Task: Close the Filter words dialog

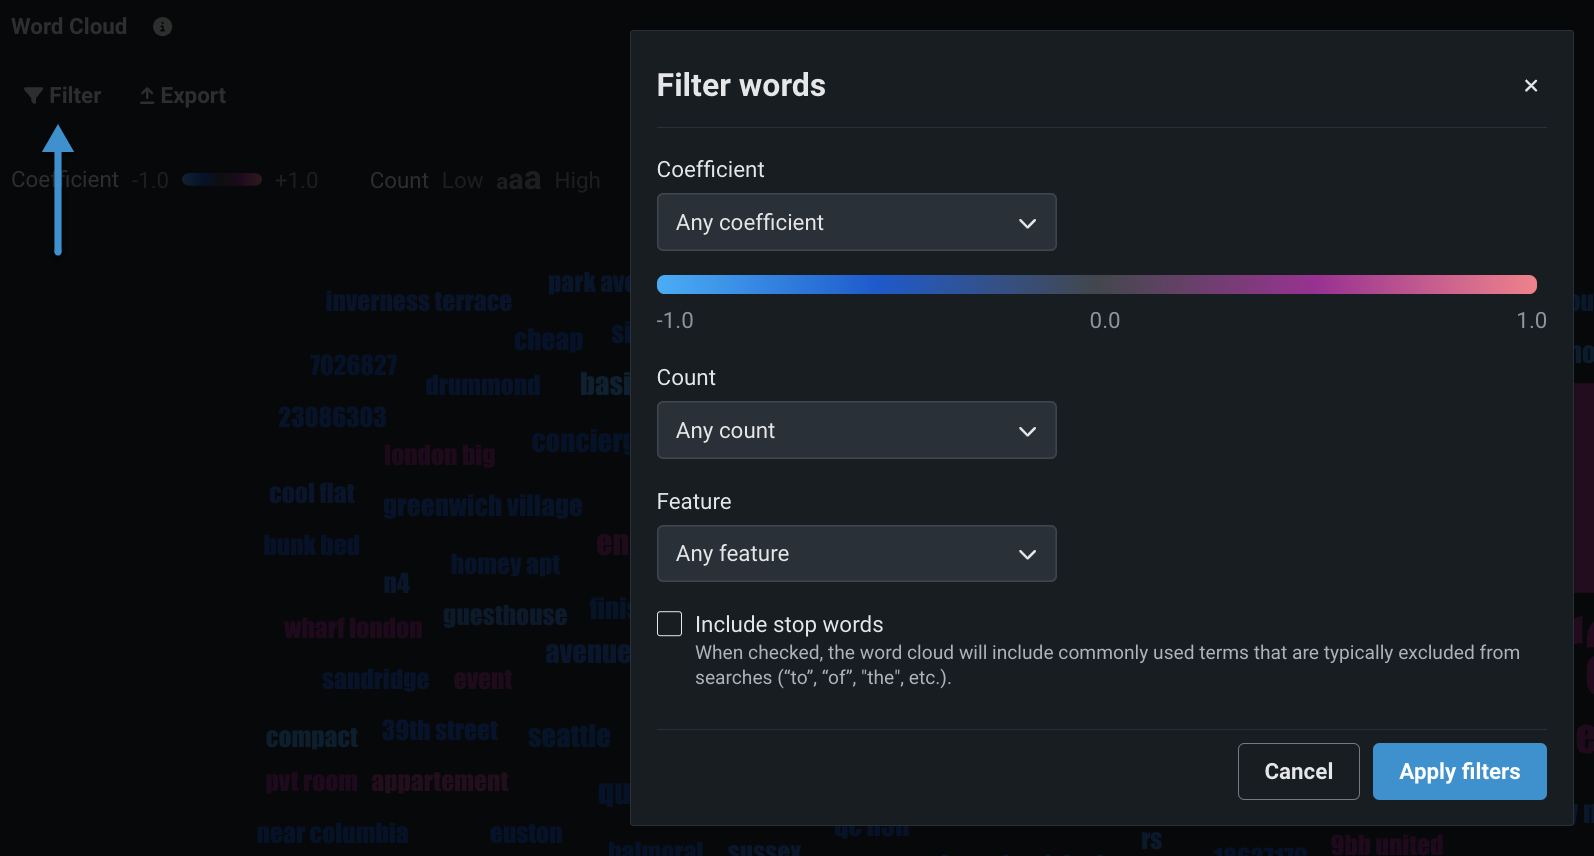Action: [1530, 86]
